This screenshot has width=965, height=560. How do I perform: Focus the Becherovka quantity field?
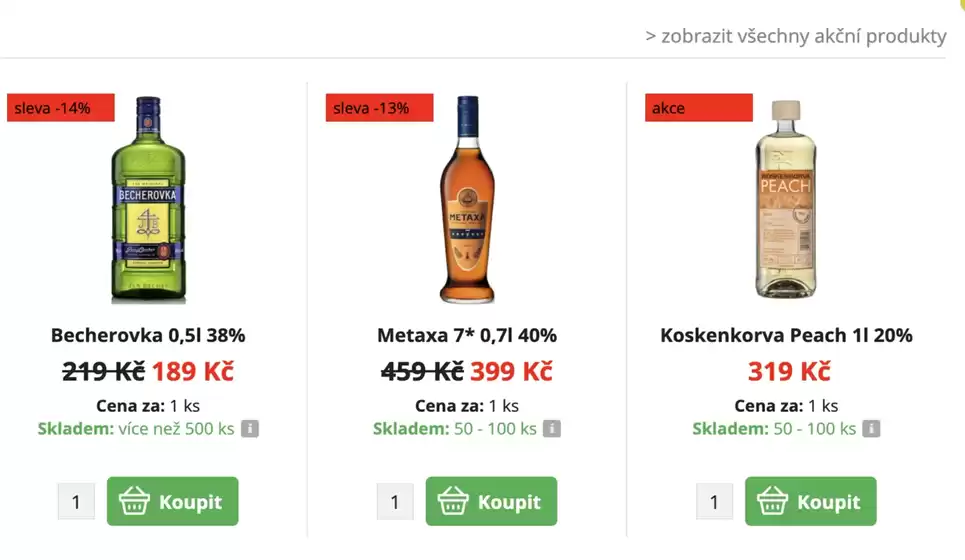76,501
